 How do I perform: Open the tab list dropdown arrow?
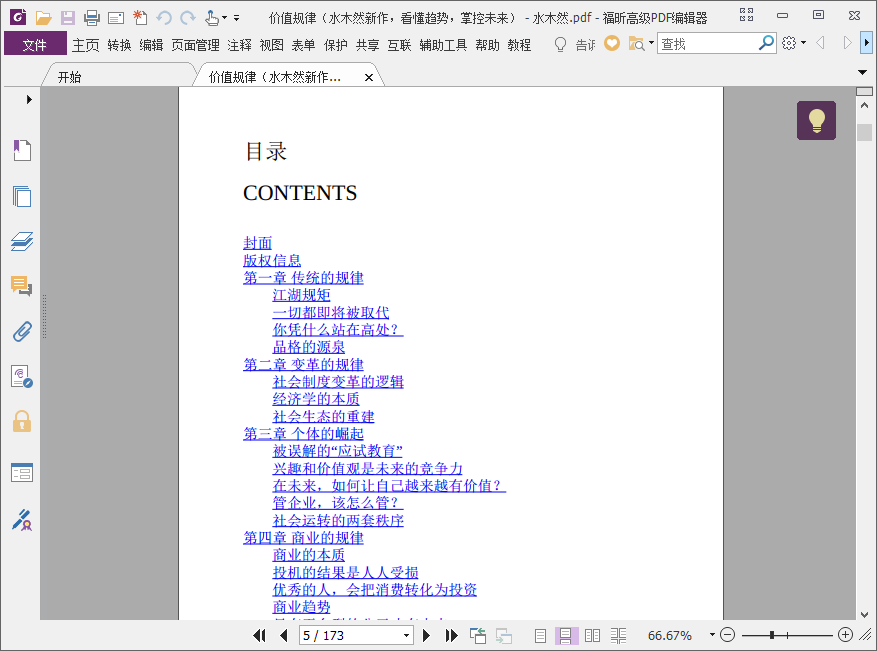tap(862, 72)
